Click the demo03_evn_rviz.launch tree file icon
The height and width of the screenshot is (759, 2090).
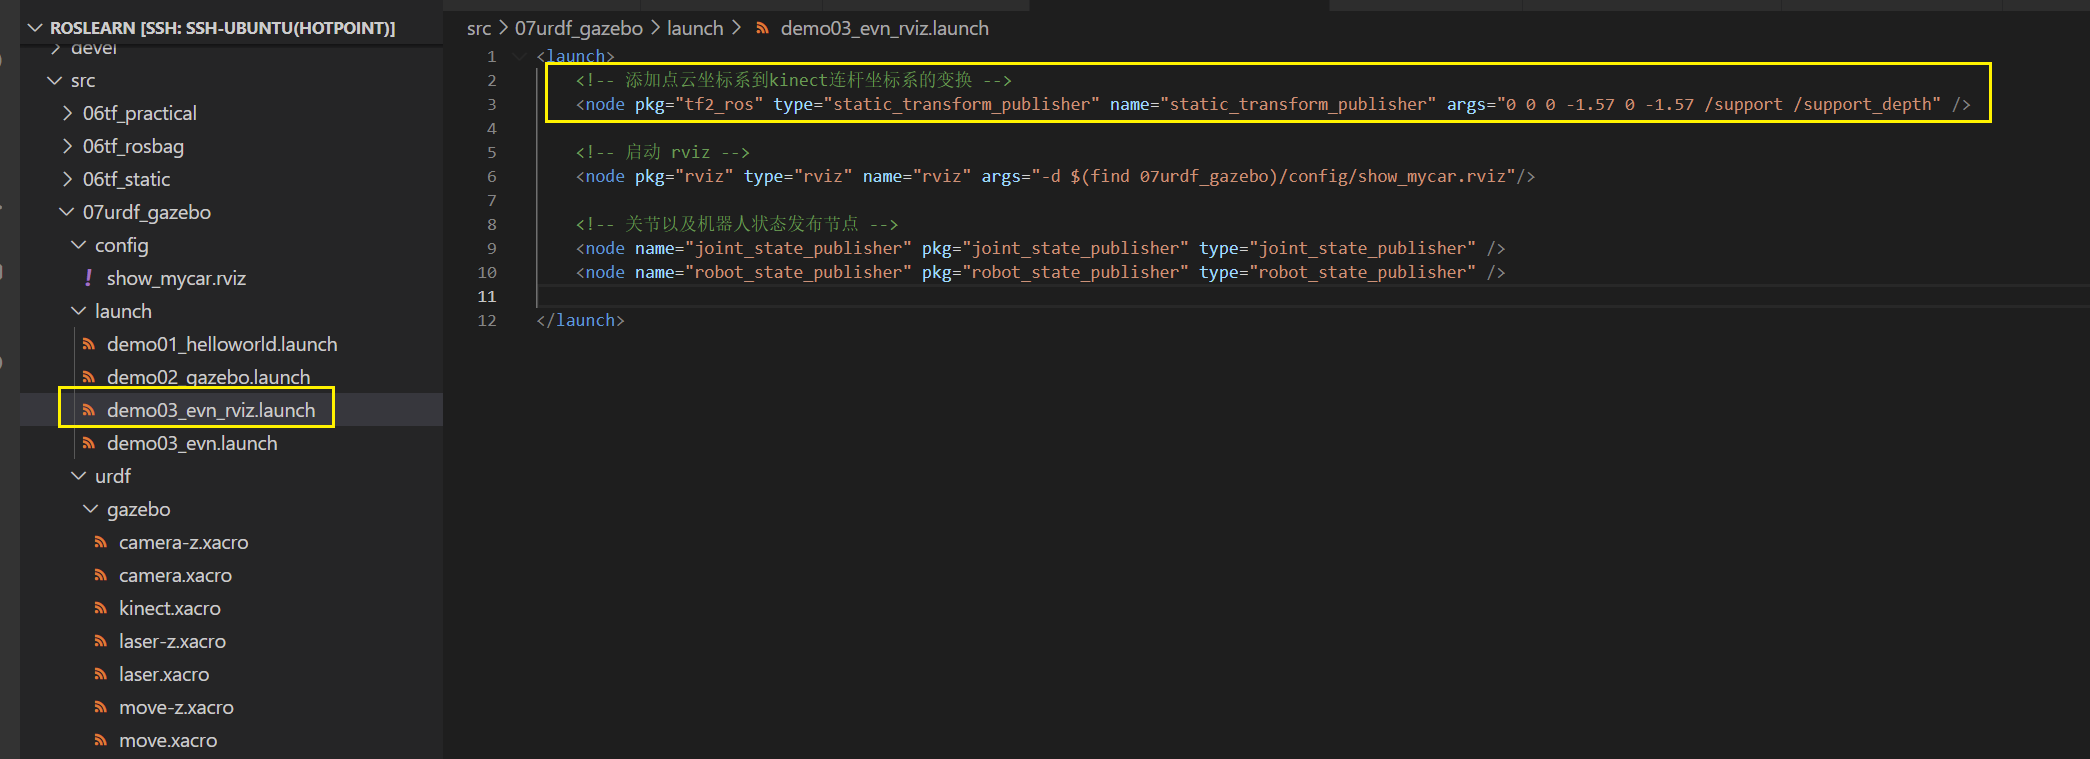(x=89, y=410)
